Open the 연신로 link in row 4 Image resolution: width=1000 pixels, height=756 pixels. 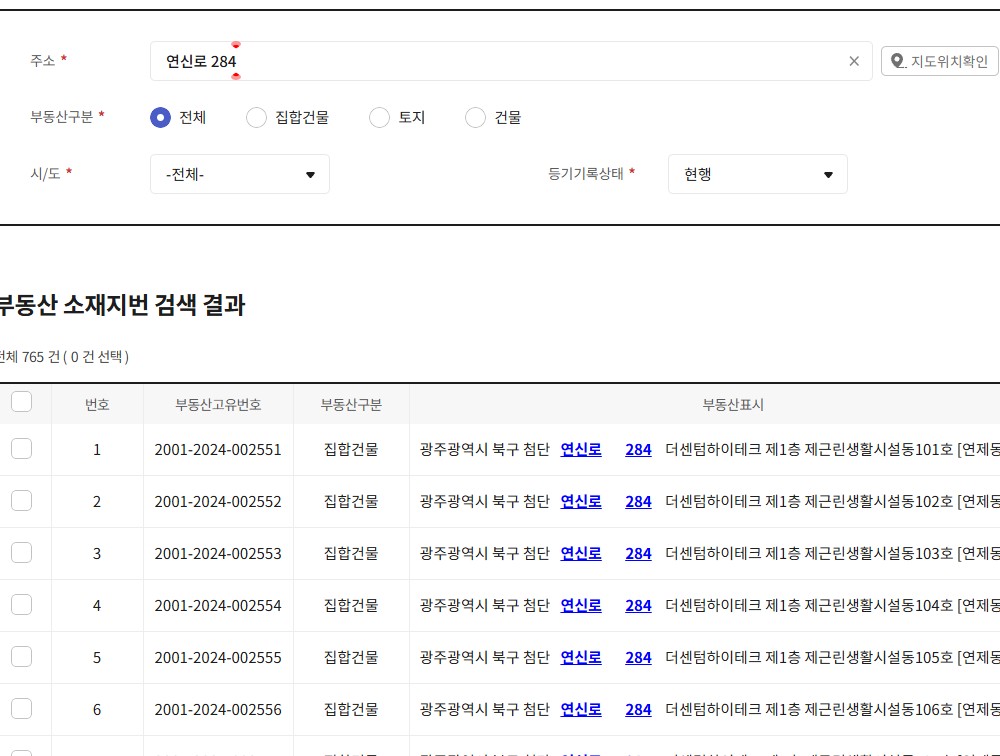580,606
